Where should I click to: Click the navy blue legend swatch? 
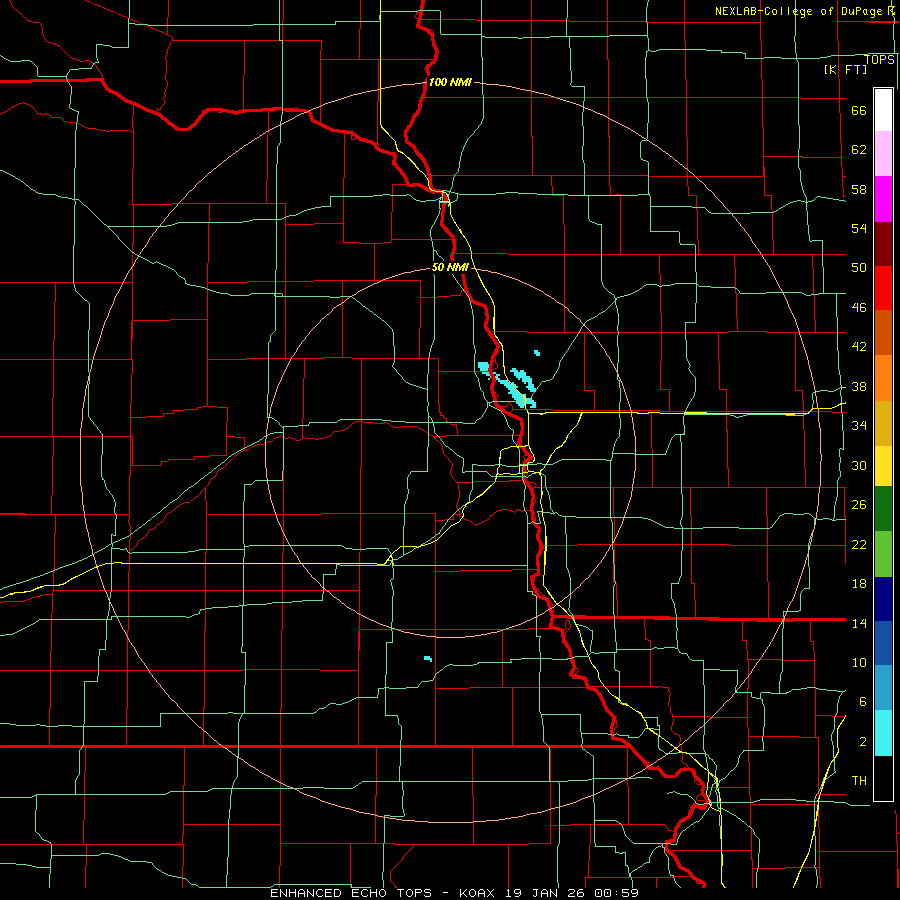(883, 599)
